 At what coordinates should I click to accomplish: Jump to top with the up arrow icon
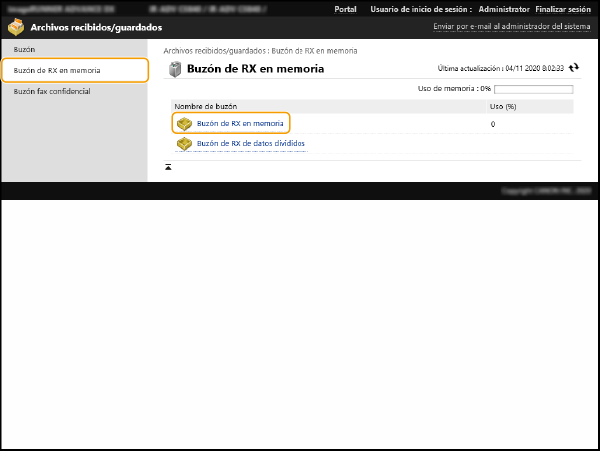tap(168, 166)
